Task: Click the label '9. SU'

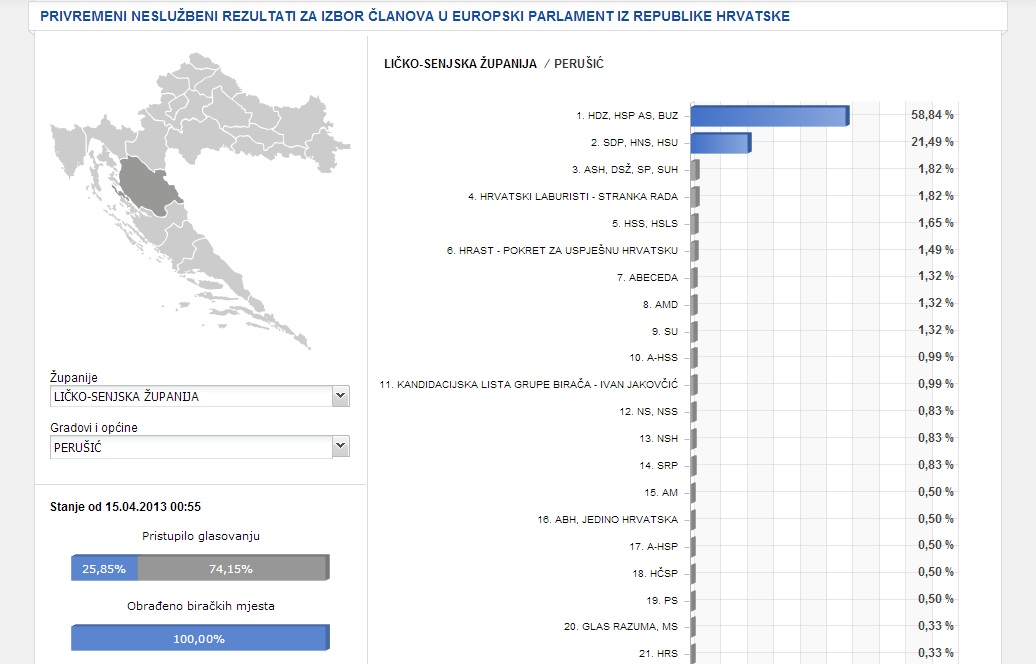Action: pos(665,332)
